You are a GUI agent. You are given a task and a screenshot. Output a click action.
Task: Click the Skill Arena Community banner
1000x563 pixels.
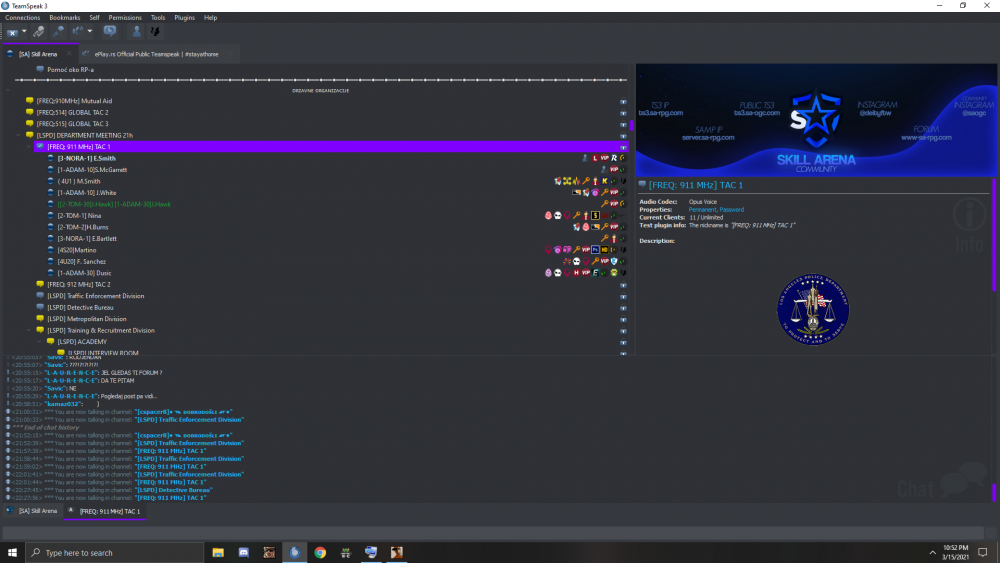click(813, 119)
